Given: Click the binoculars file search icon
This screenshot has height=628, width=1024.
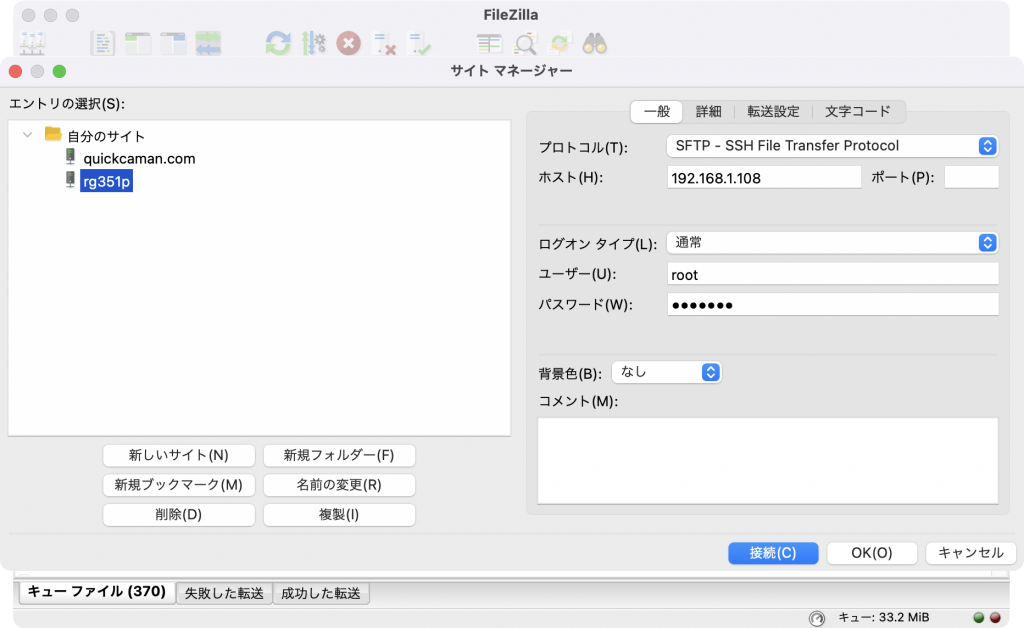Looking at the screenshot, I should coord(595,44).
